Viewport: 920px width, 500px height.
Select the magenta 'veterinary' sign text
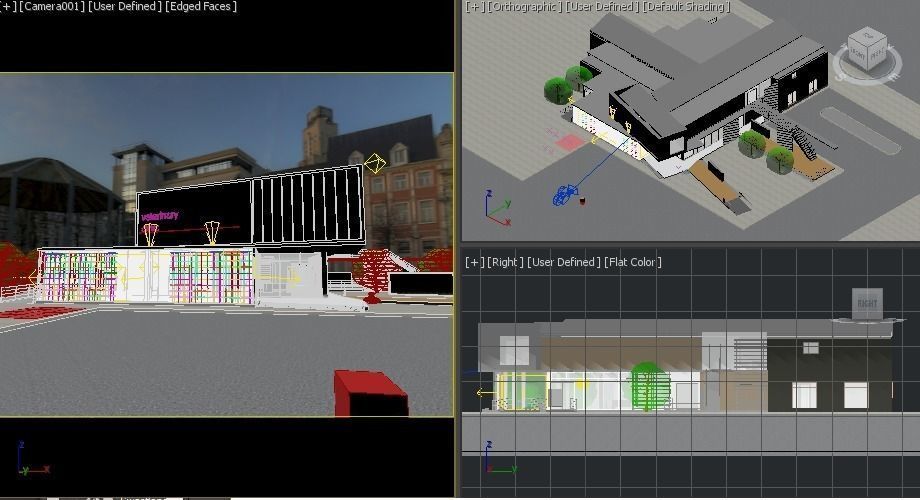tap(160, 216)
